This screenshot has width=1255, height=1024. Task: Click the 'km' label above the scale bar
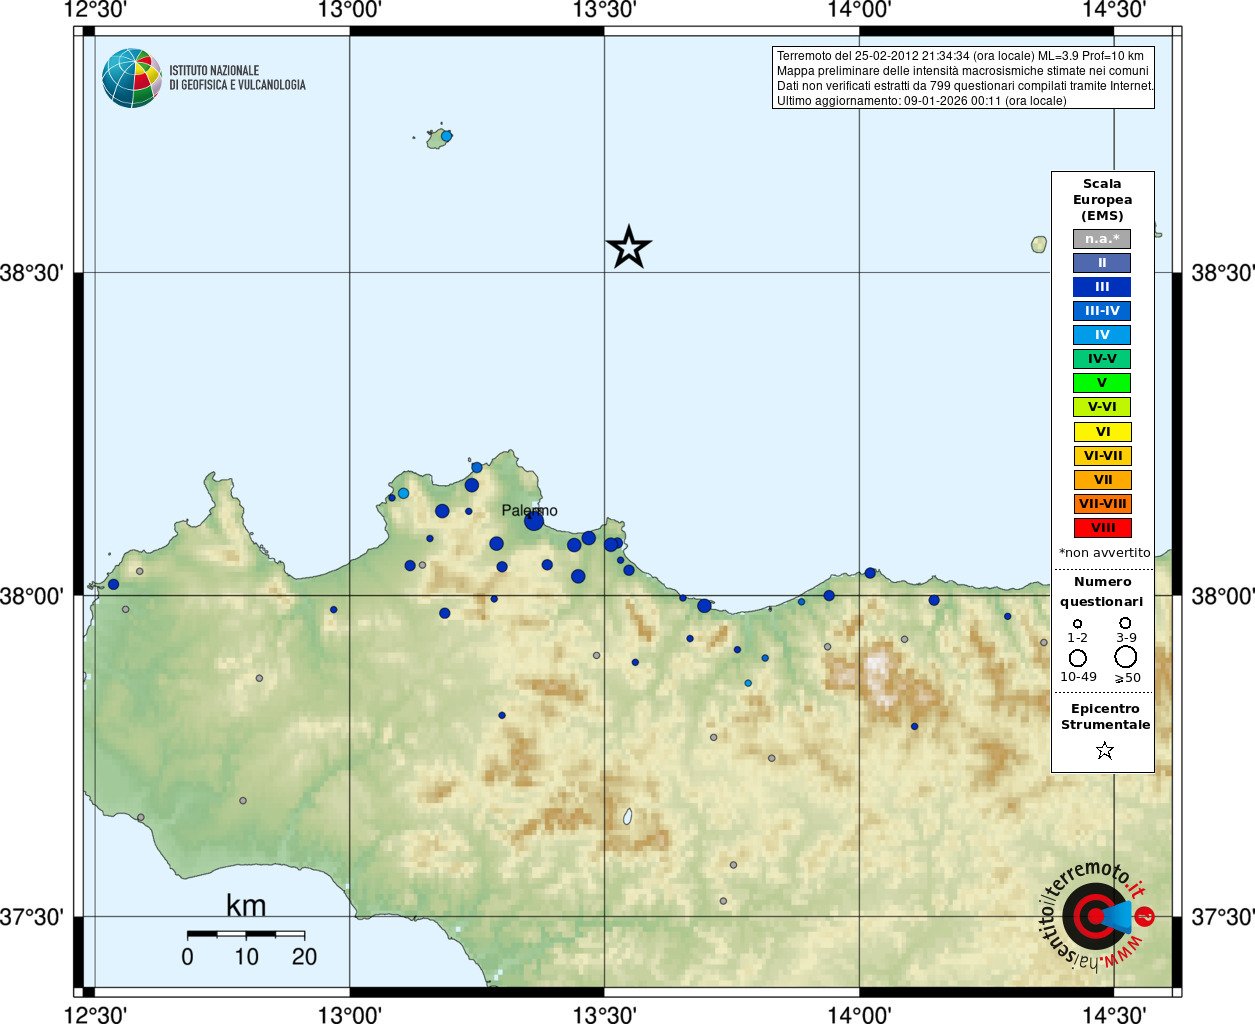click(246, 906)
